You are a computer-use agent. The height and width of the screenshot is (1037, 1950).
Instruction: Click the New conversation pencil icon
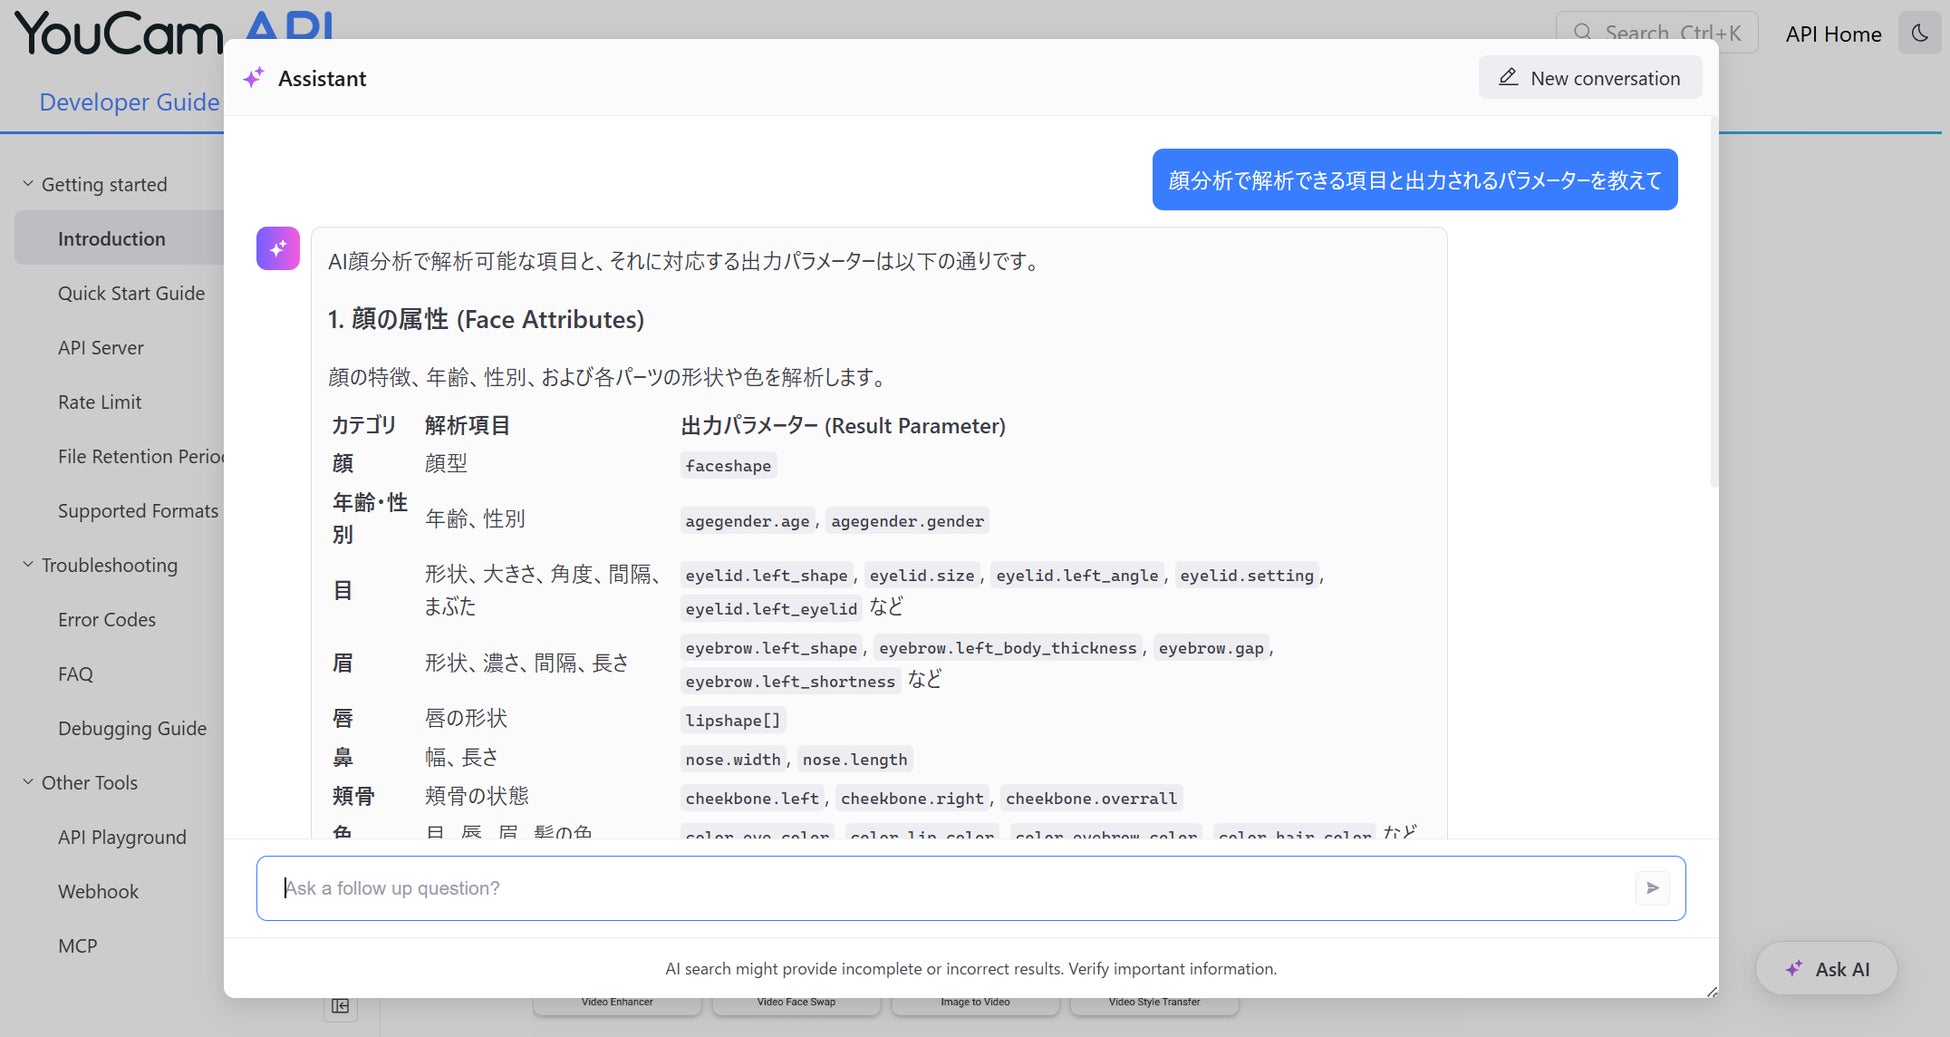pyautogui.click(x=1508, y=77)
